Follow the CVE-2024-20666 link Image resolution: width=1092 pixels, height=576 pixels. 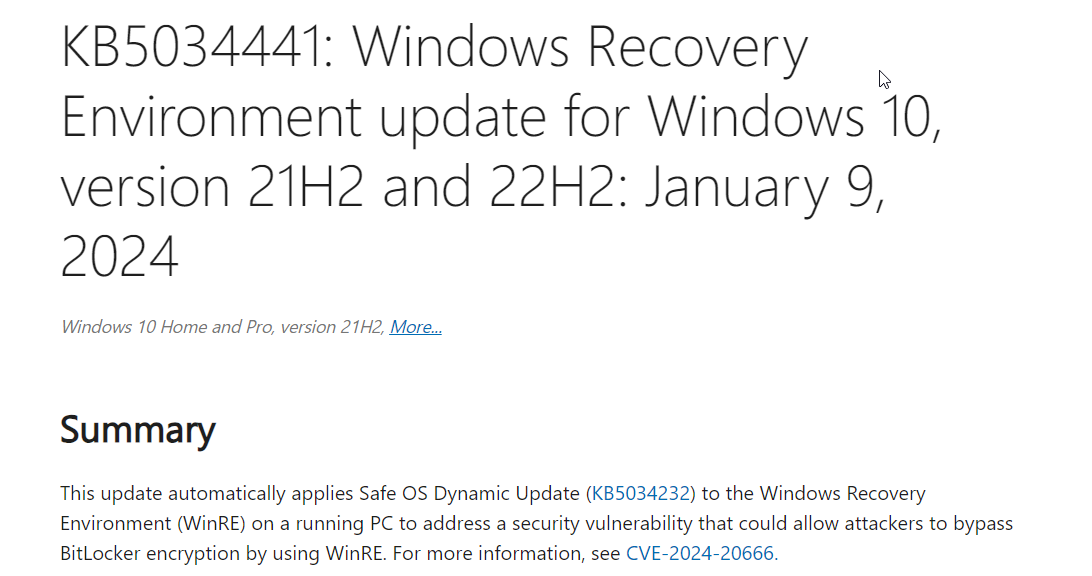tap(701, 553)
